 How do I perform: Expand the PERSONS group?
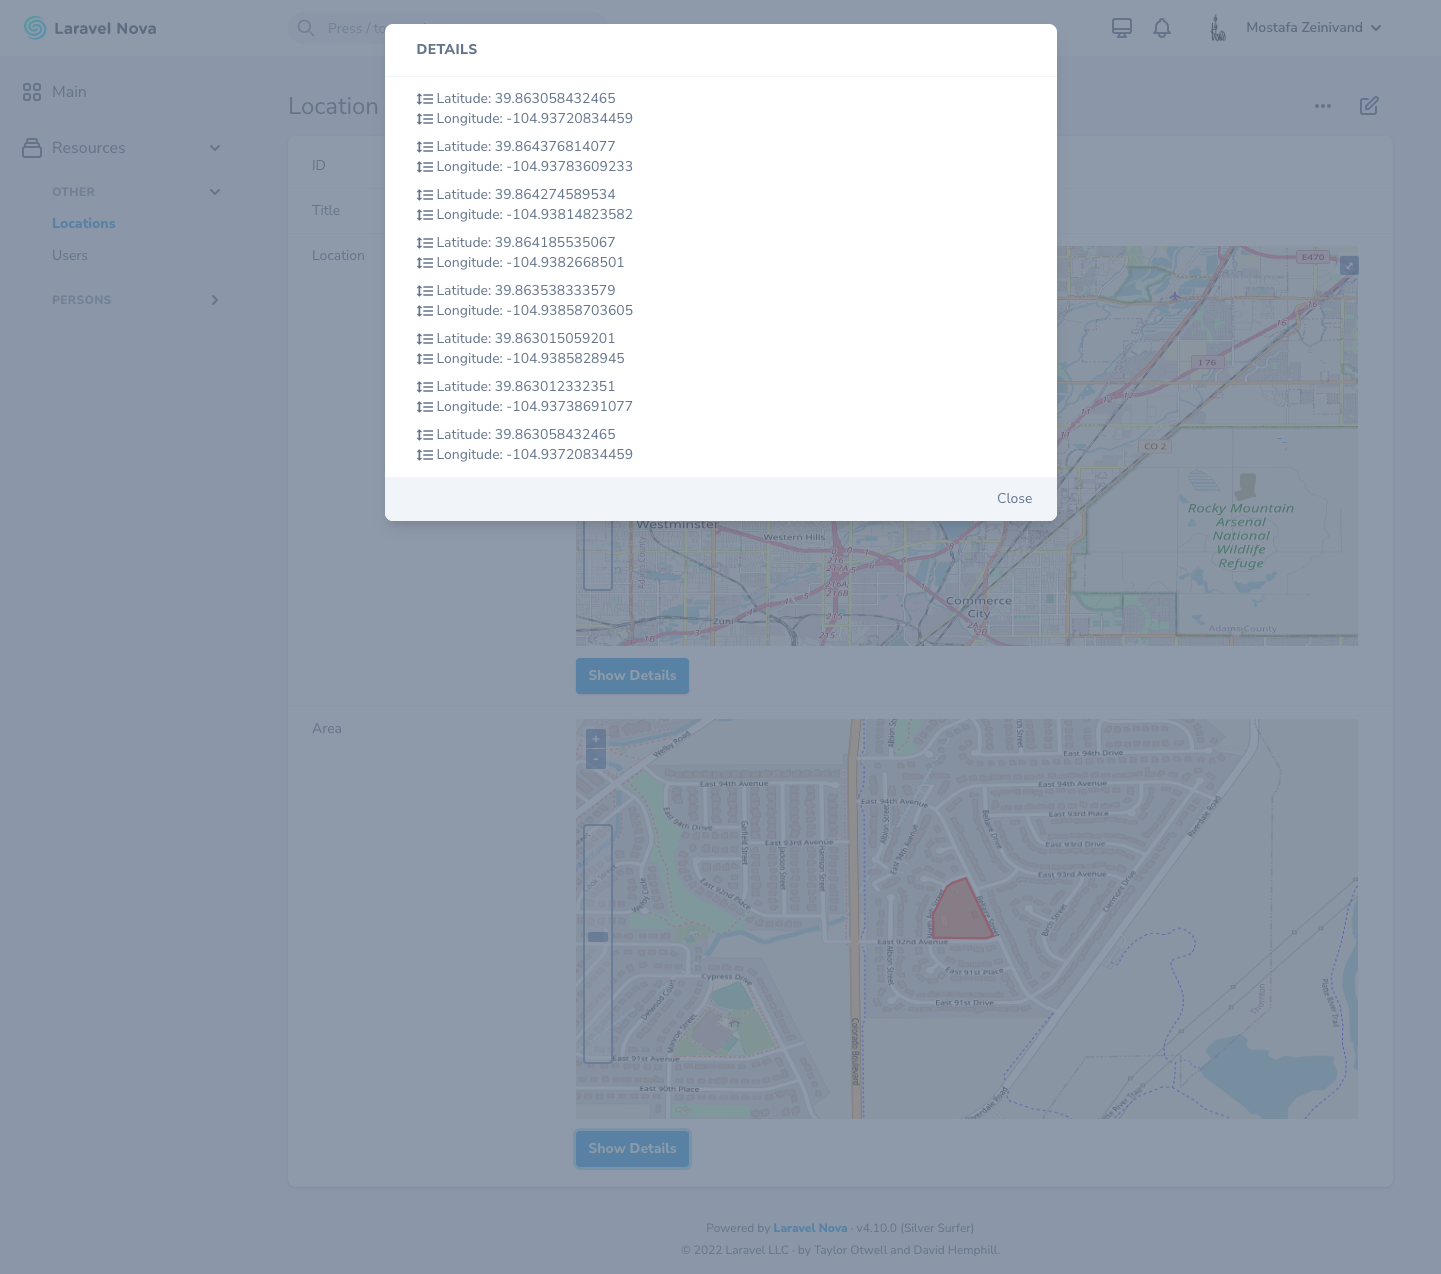[215, 300]
